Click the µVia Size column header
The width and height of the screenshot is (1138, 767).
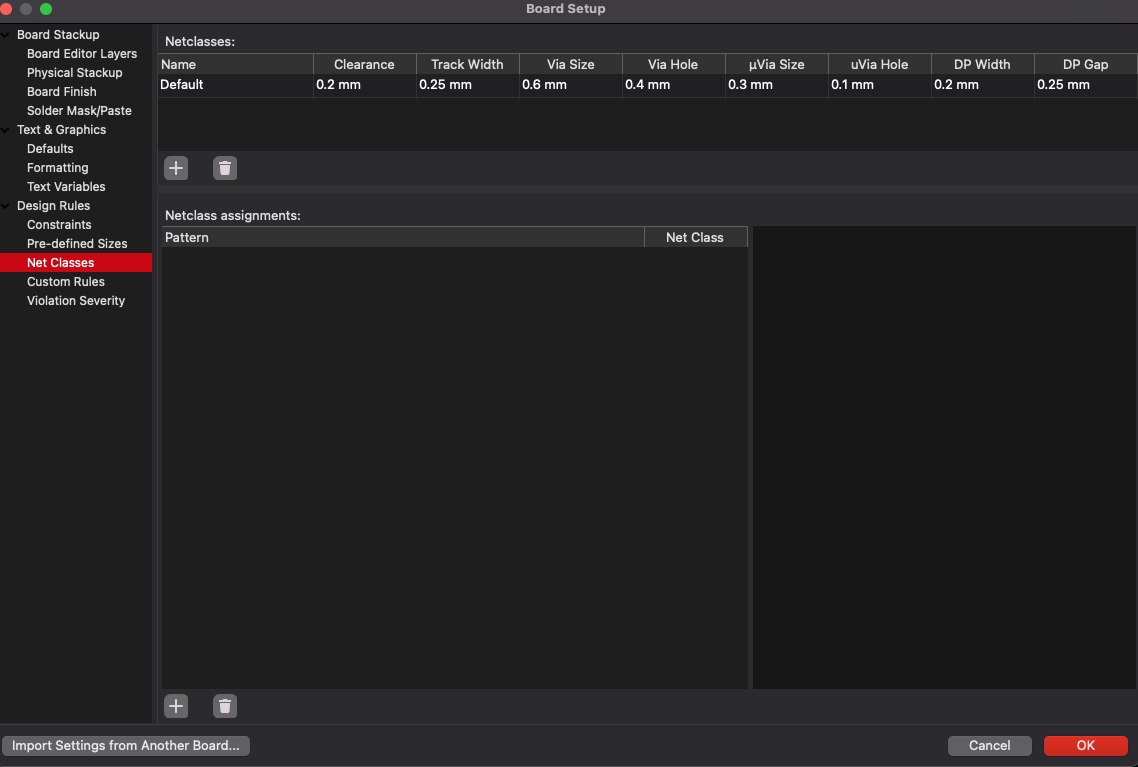click(x=777, y=65)
